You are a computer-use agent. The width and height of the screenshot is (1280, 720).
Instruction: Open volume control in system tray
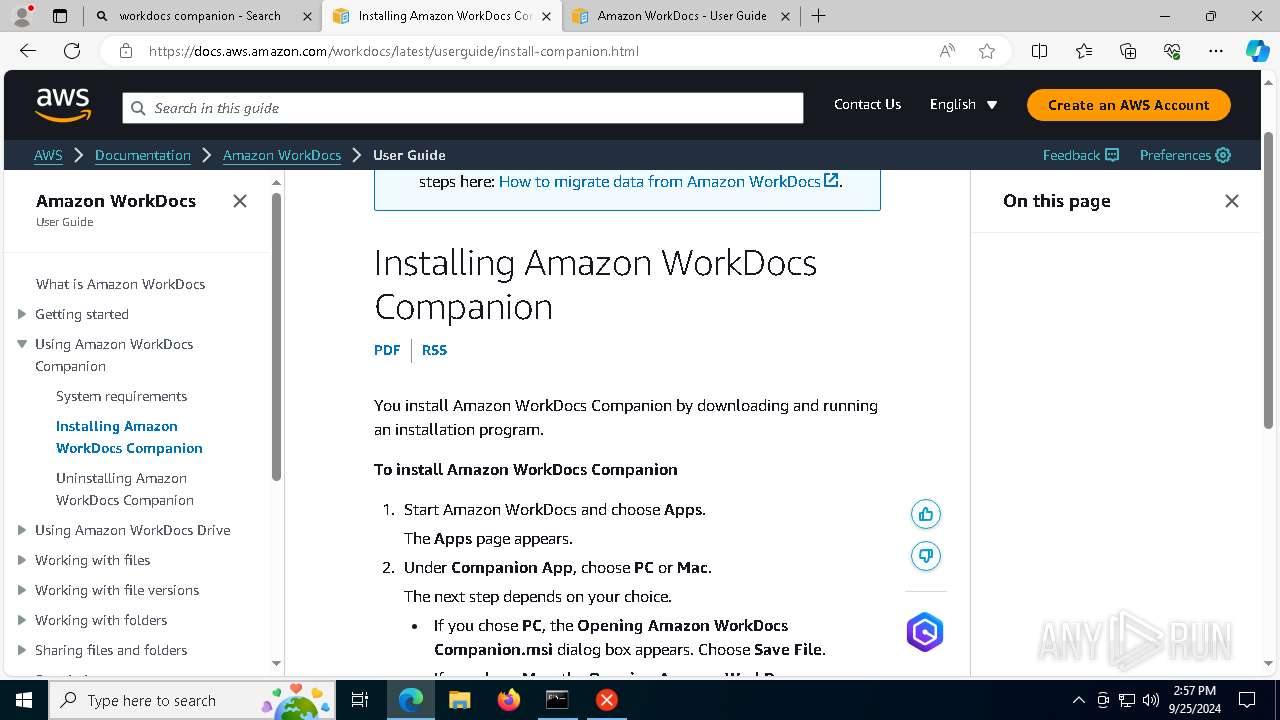1151,700
